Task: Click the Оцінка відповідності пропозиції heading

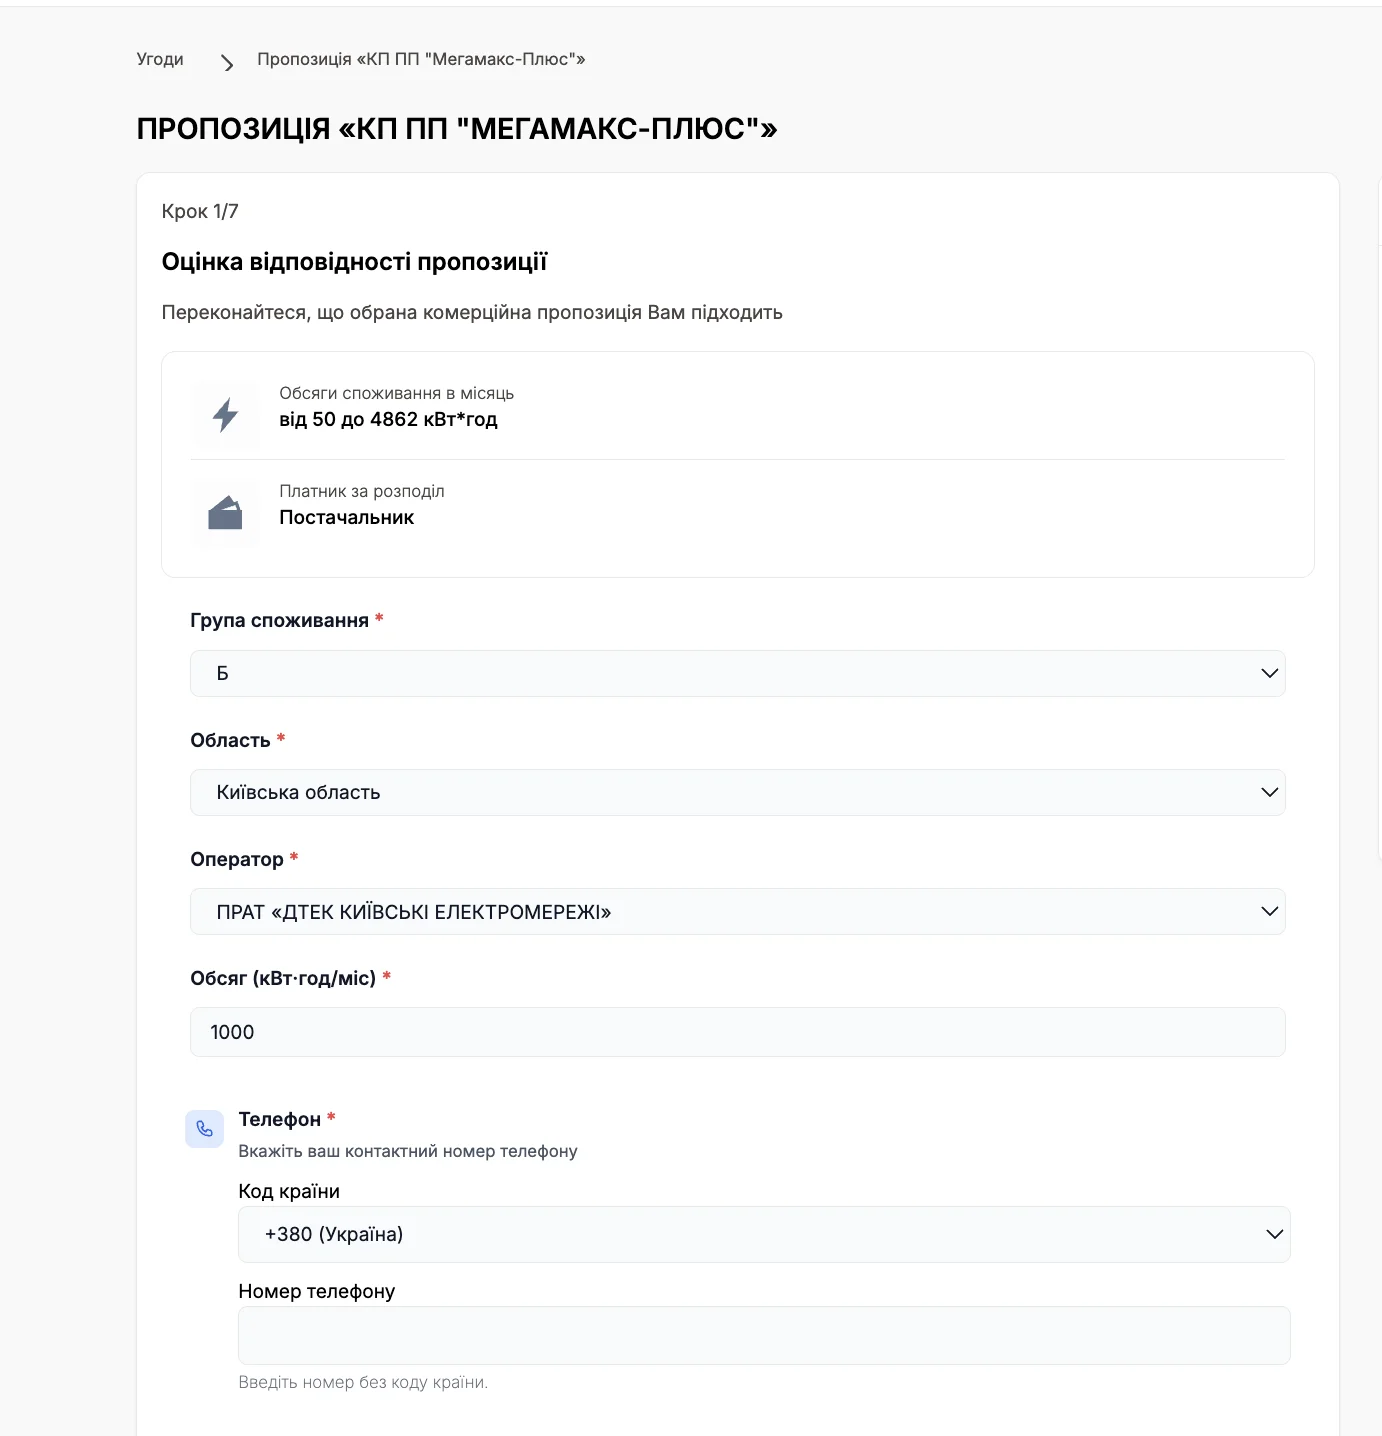Action: (x=355, y=262)
